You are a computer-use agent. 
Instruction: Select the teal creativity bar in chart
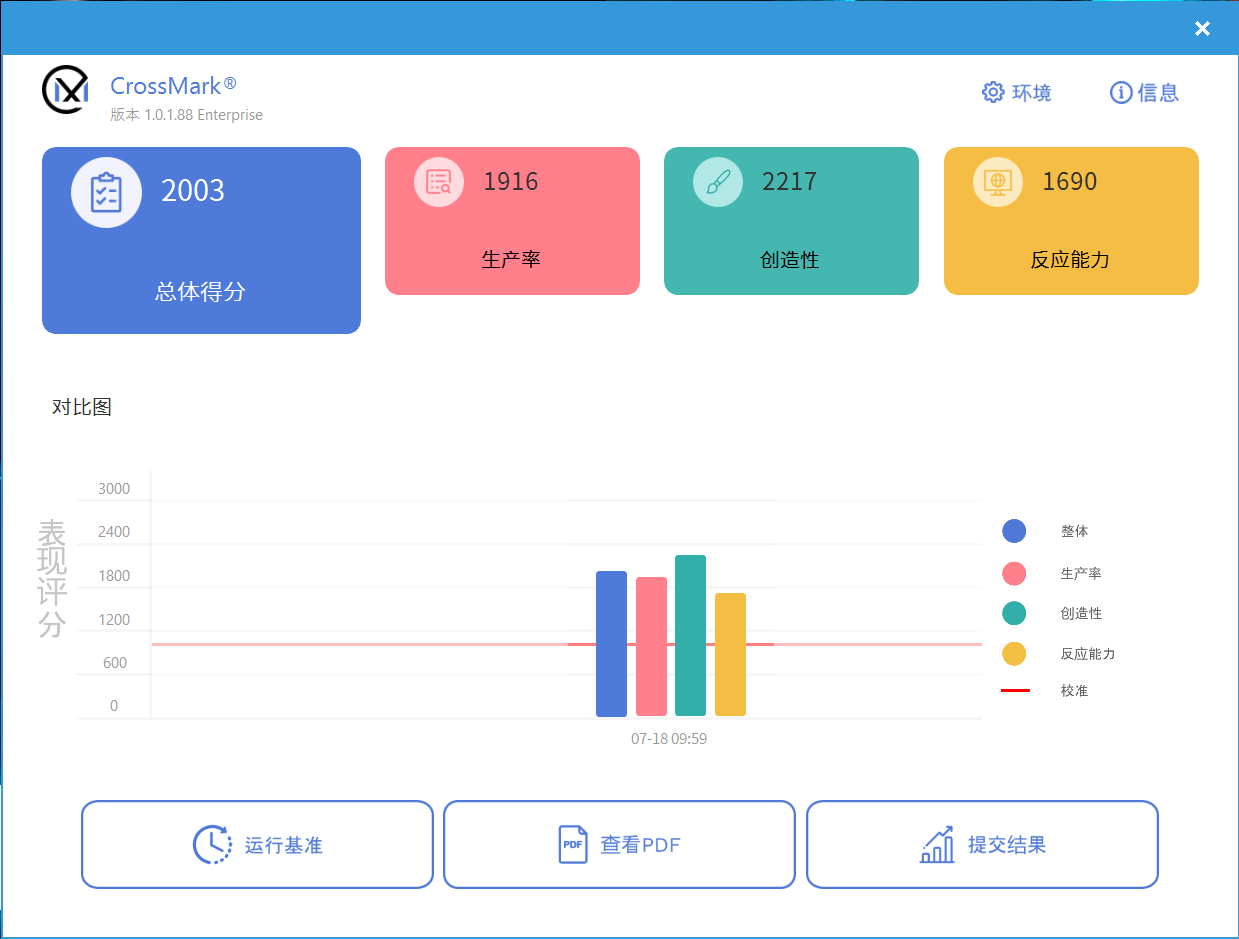690,635
